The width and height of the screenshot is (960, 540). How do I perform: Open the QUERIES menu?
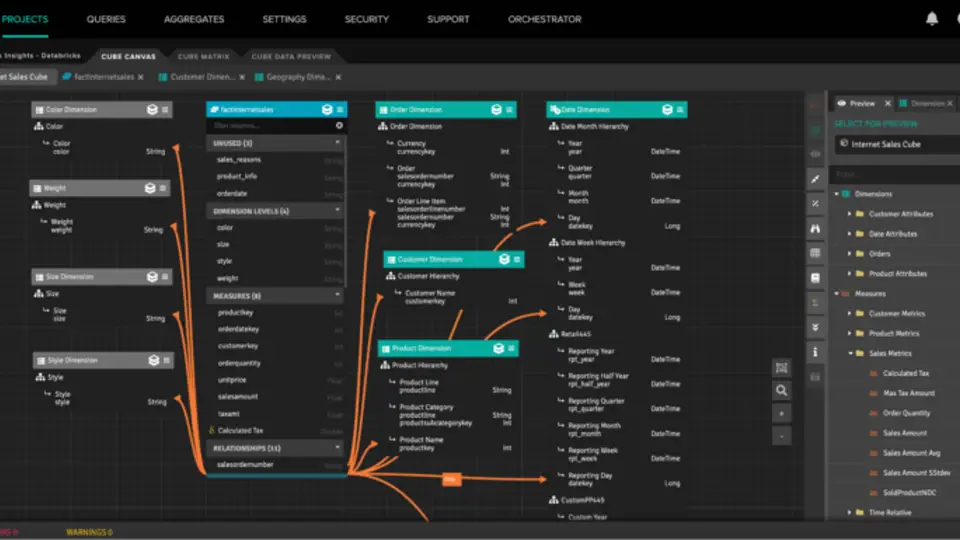click(106, 19)
